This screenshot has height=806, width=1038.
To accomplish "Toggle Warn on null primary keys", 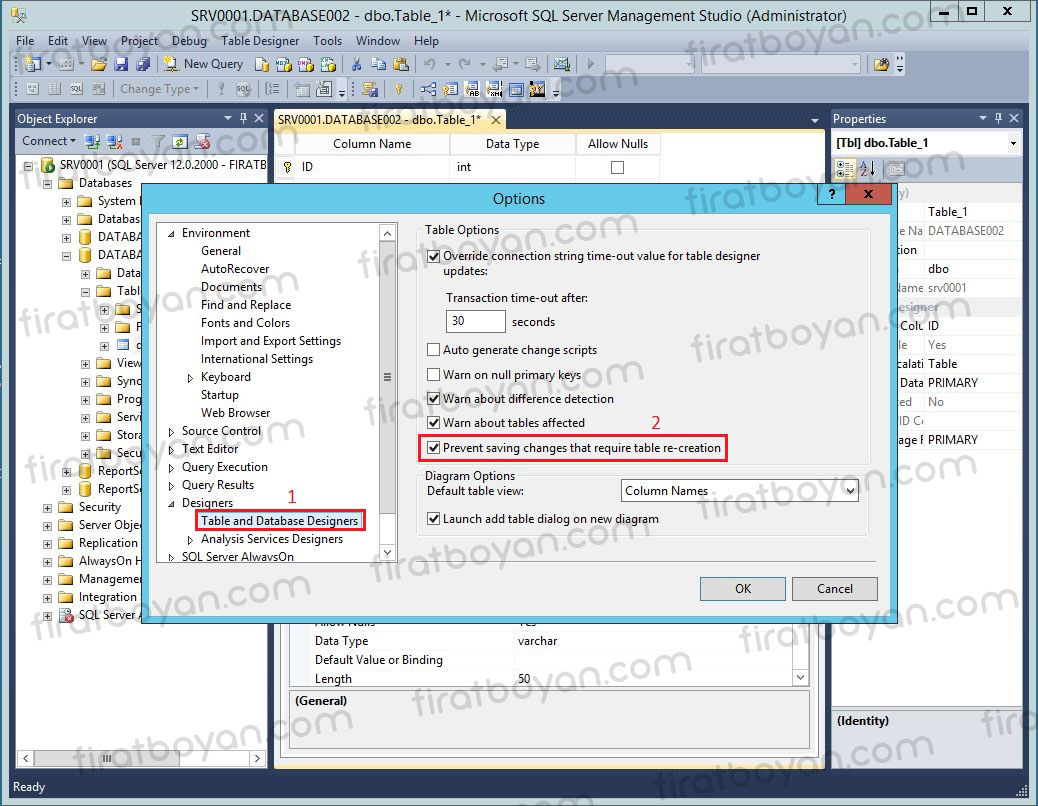I will point(434,375).
